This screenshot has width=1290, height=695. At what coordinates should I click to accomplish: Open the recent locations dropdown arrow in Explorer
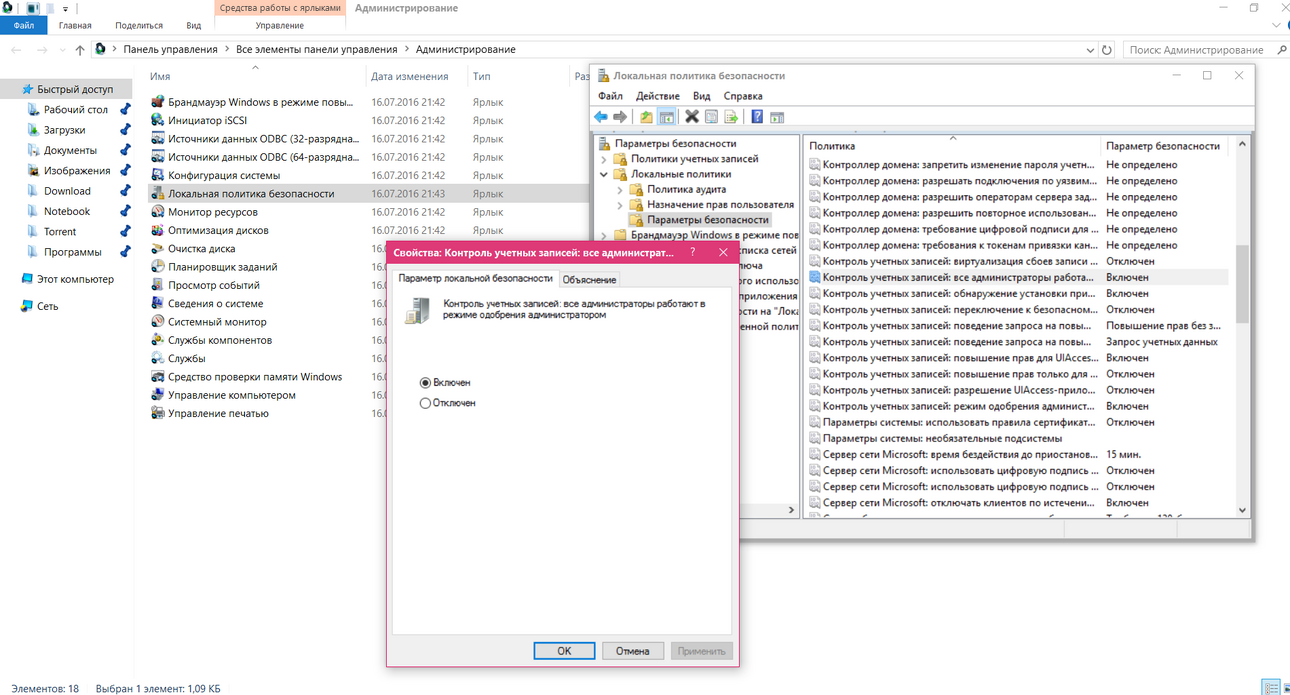(62, 50)
